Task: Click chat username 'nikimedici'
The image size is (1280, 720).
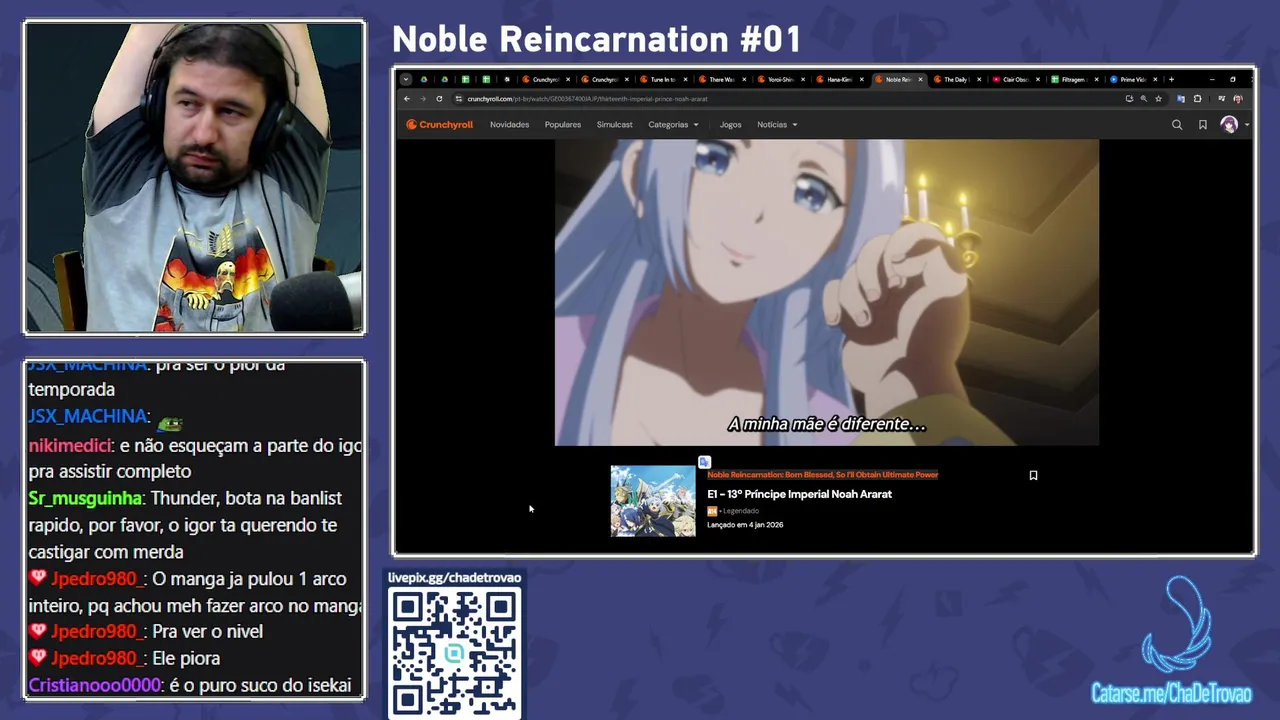Action: tap(70, 445)
